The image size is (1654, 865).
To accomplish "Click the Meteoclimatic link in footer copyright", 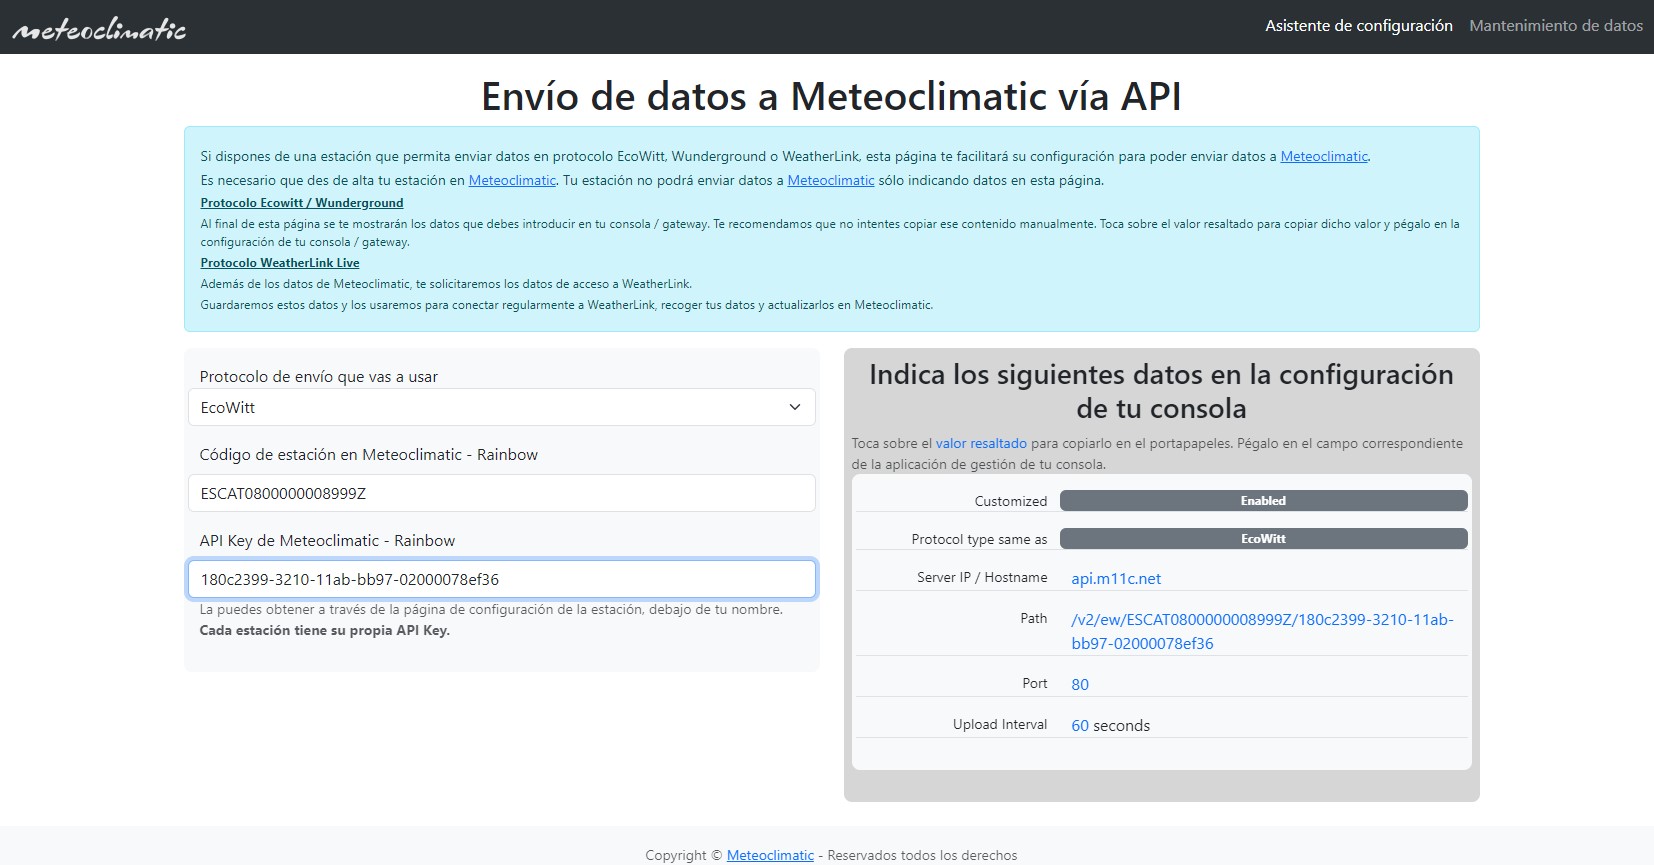I will [770, 855].
